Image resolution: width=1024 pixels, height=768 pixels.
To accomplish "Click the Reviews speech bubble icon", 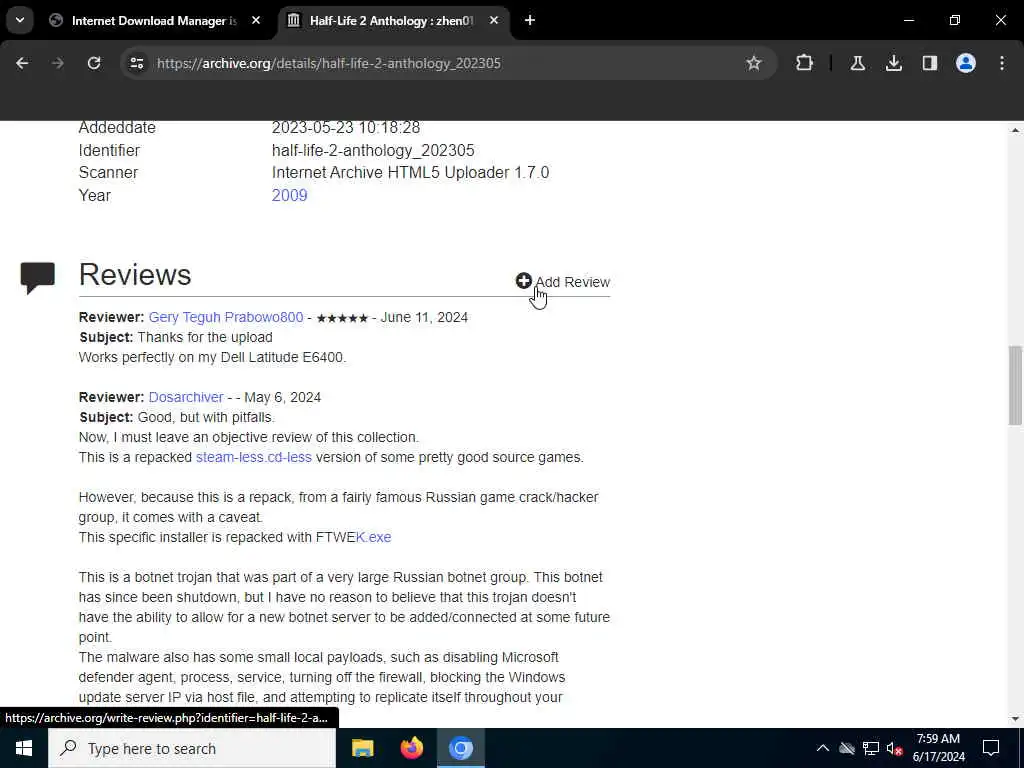I will (37, 278).
